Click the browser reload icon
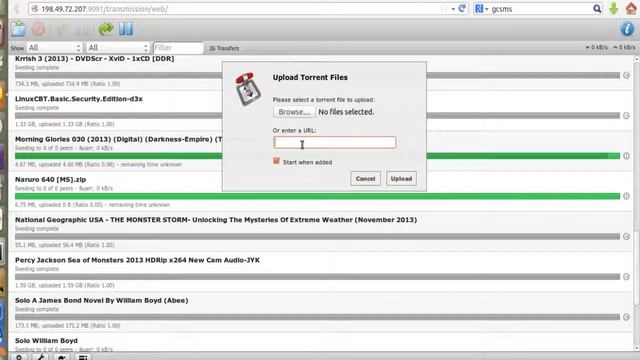The height and width of the screenshot is (360, 640). [x=462, y=9]
